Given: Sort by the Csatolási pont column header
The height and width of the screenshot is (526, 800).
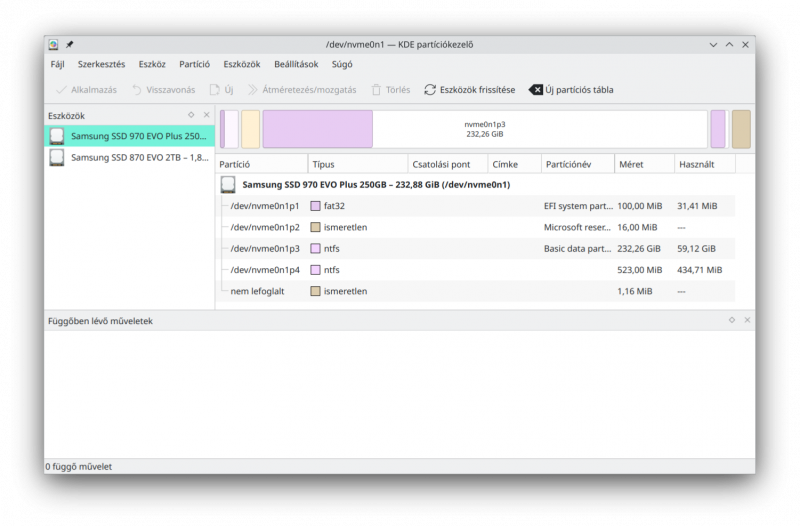Looking at the screenshot, I should (447, 164).
